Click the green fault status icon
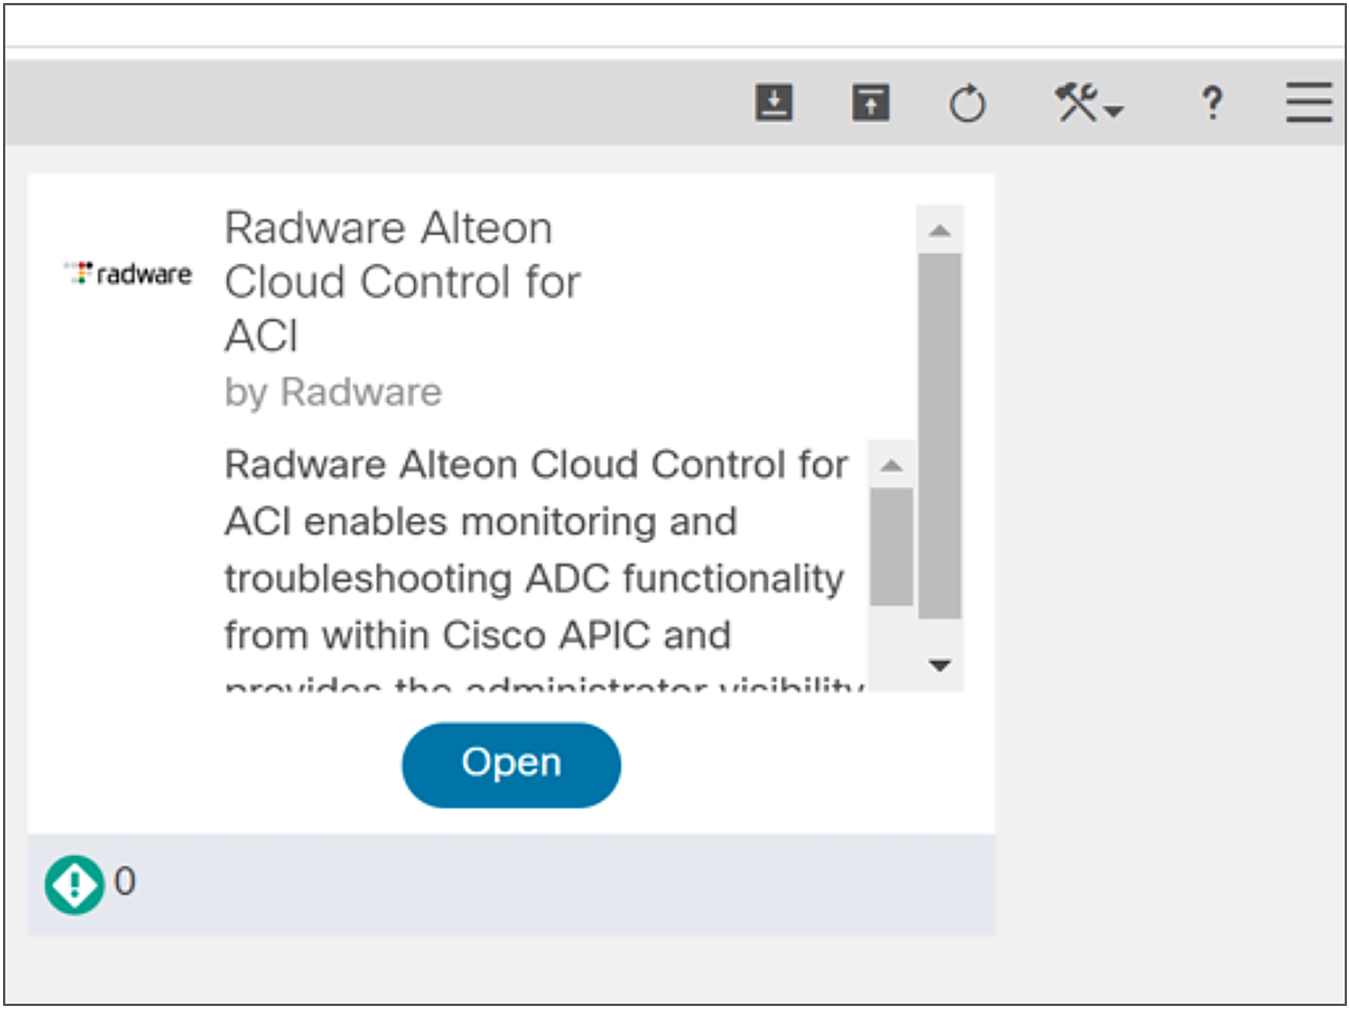Viewport: 1350px width, 1009px height. 74,885
